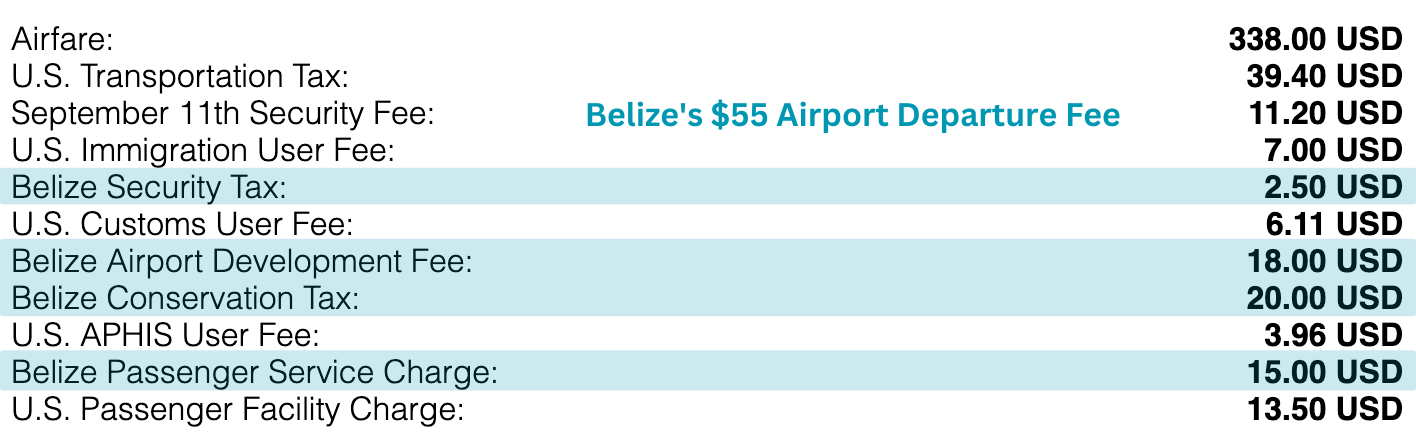Click the Belize Conservation Tax label
Viewport: 1416px width, 436px height.
pyautogui.click(x=185, y=298)
